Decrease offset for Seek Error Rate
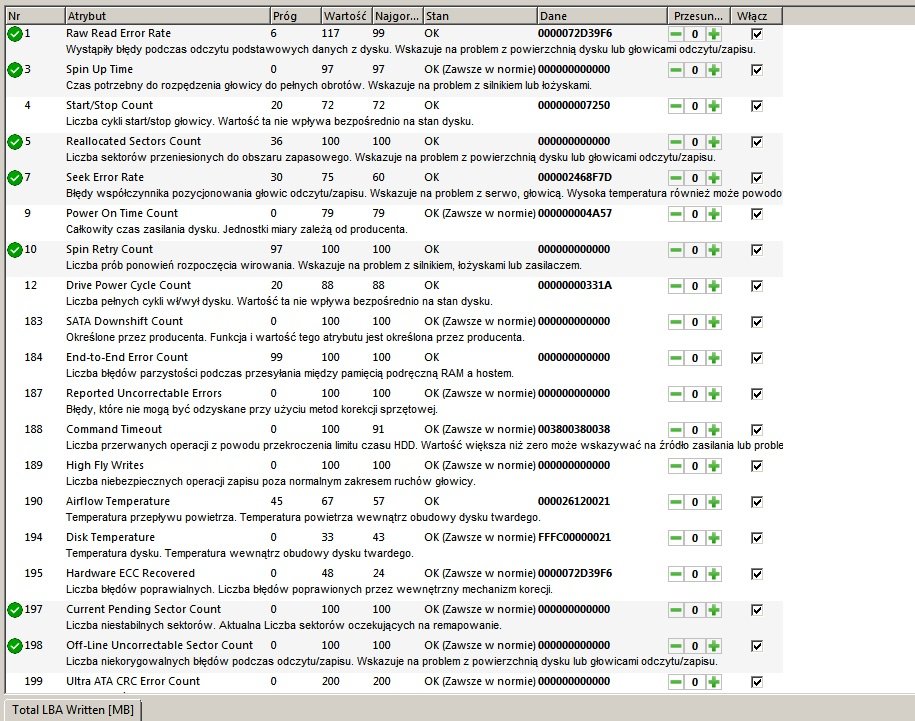The image size is (915, 721). 676,178
